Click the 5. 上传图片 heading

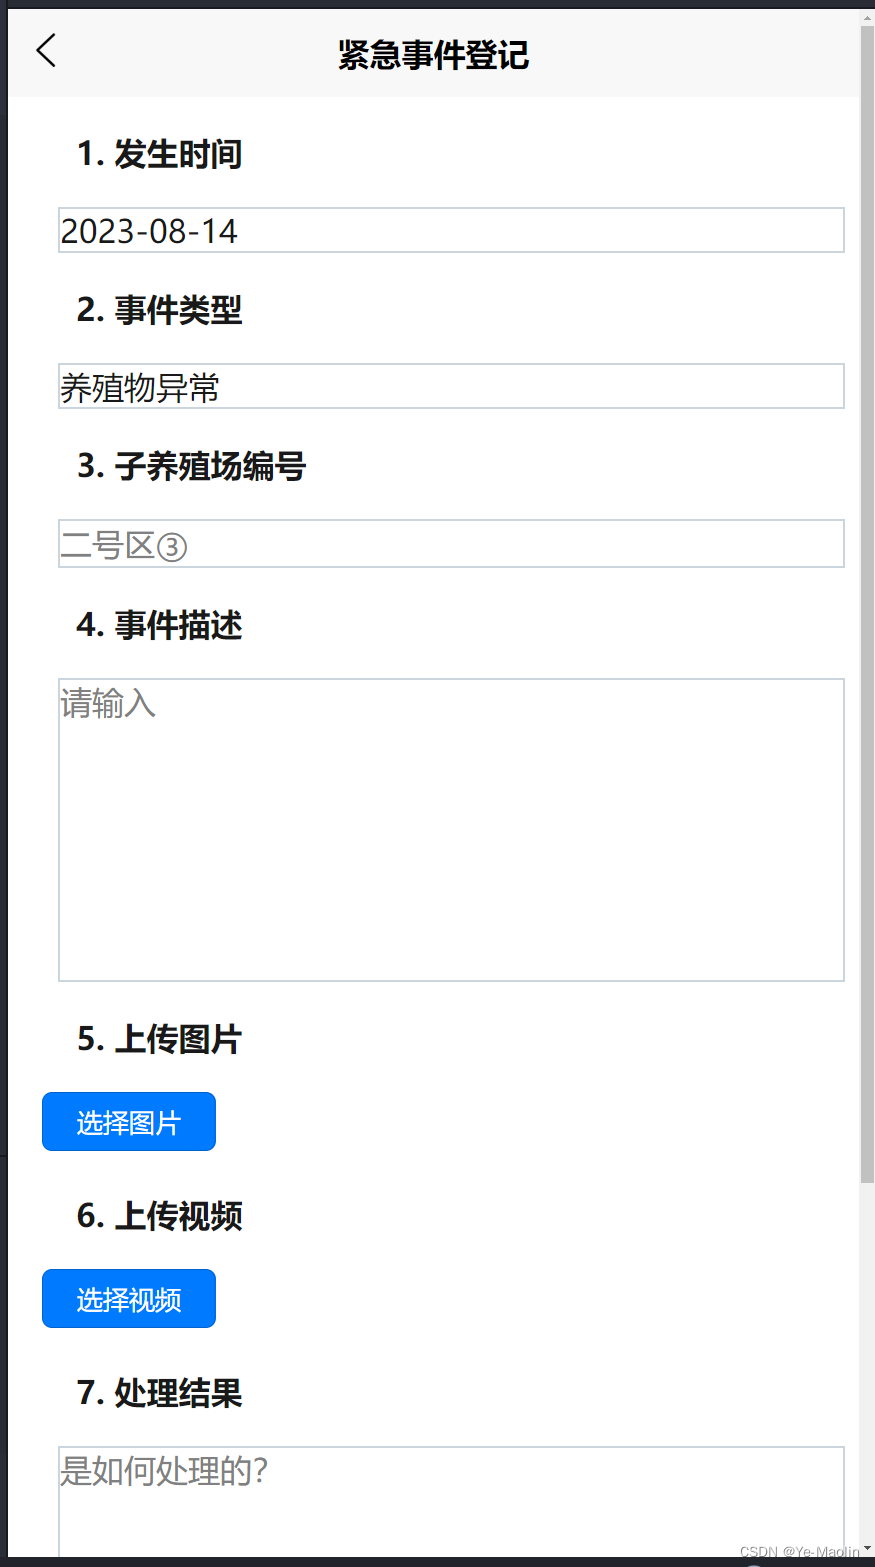[x=160, y=1039]
